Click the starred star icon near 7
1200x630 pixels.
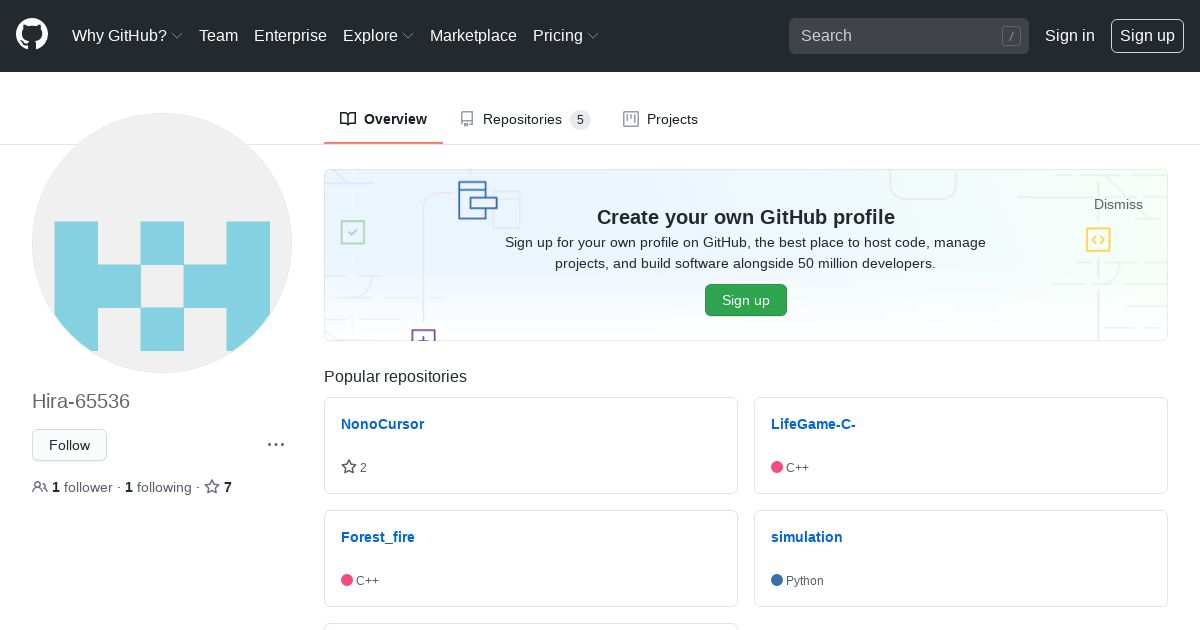[x=212, y=487]
